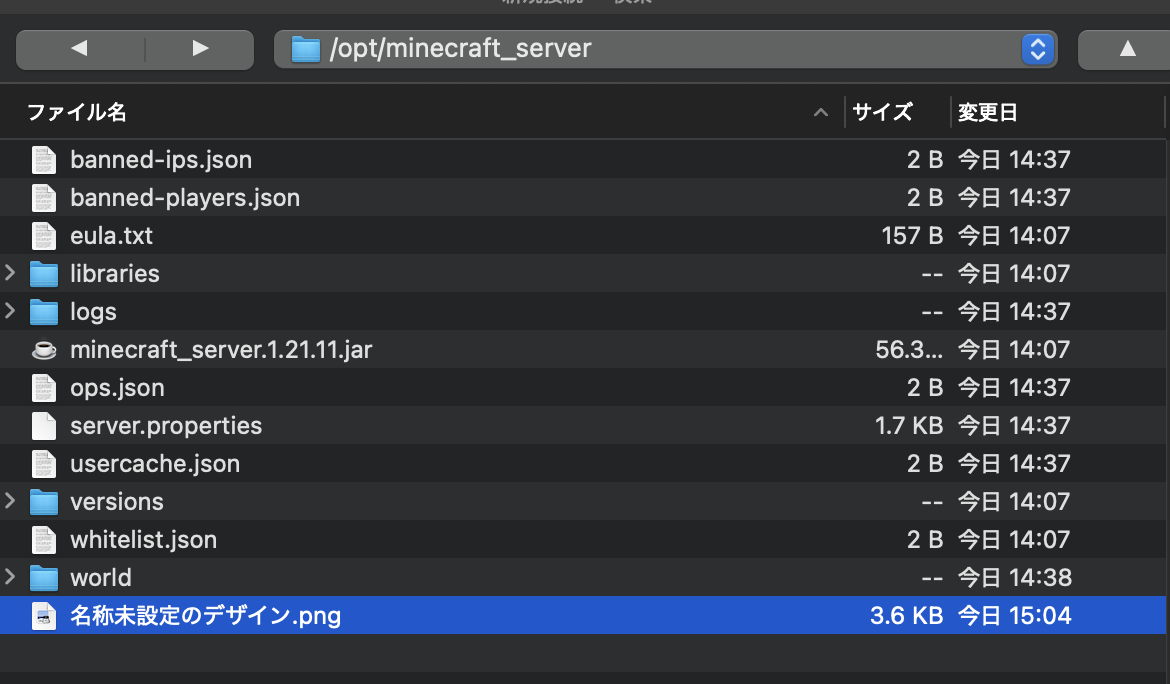Click the minecraft_server jar Java icon
Viewport: 1170px width, 684px height.
pyautogui.click(x=44, y=350)
